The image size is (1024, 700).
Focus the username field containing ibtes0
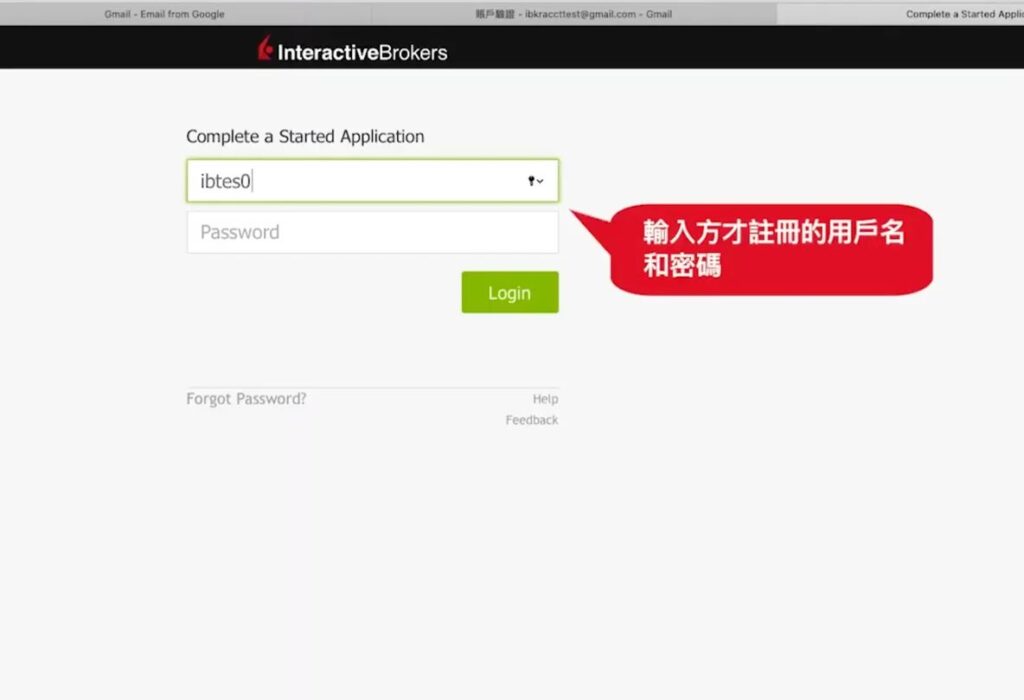point(350,181)
